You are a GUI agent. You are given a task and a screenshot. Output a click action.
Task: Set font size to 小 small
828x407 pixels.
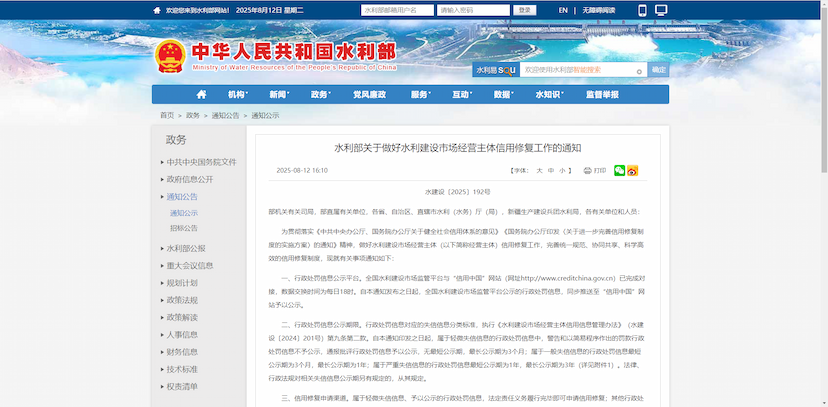[562, 171]
